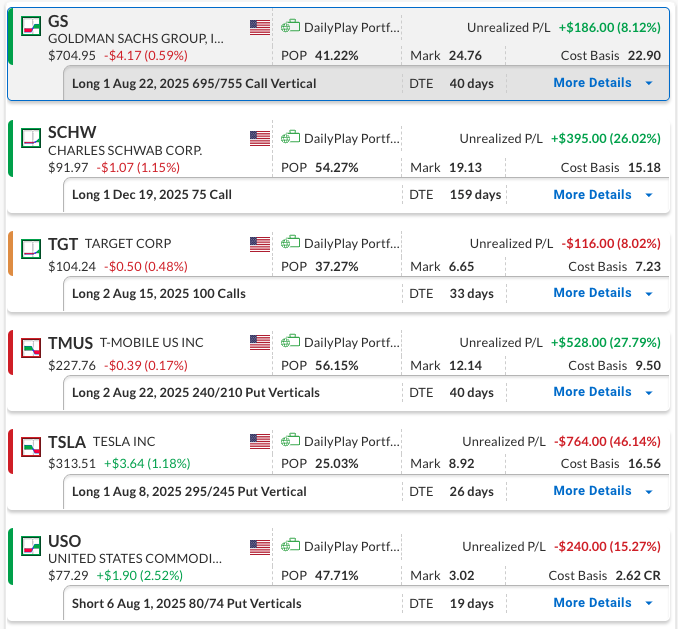Expand GS details with the dropdown arrow
This screenshot has height=629, width=678.
tap(649, 83)
